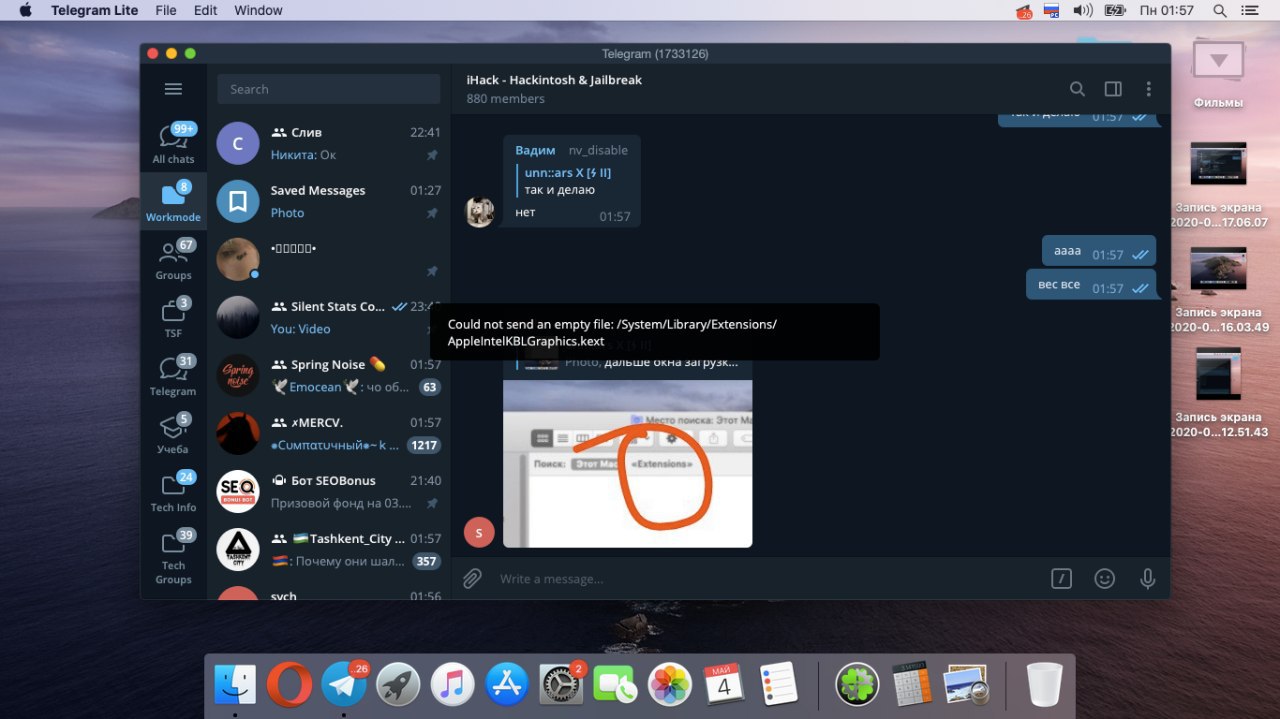Open bot commands slash button

pyautogui.click(x=1061, y=578)
